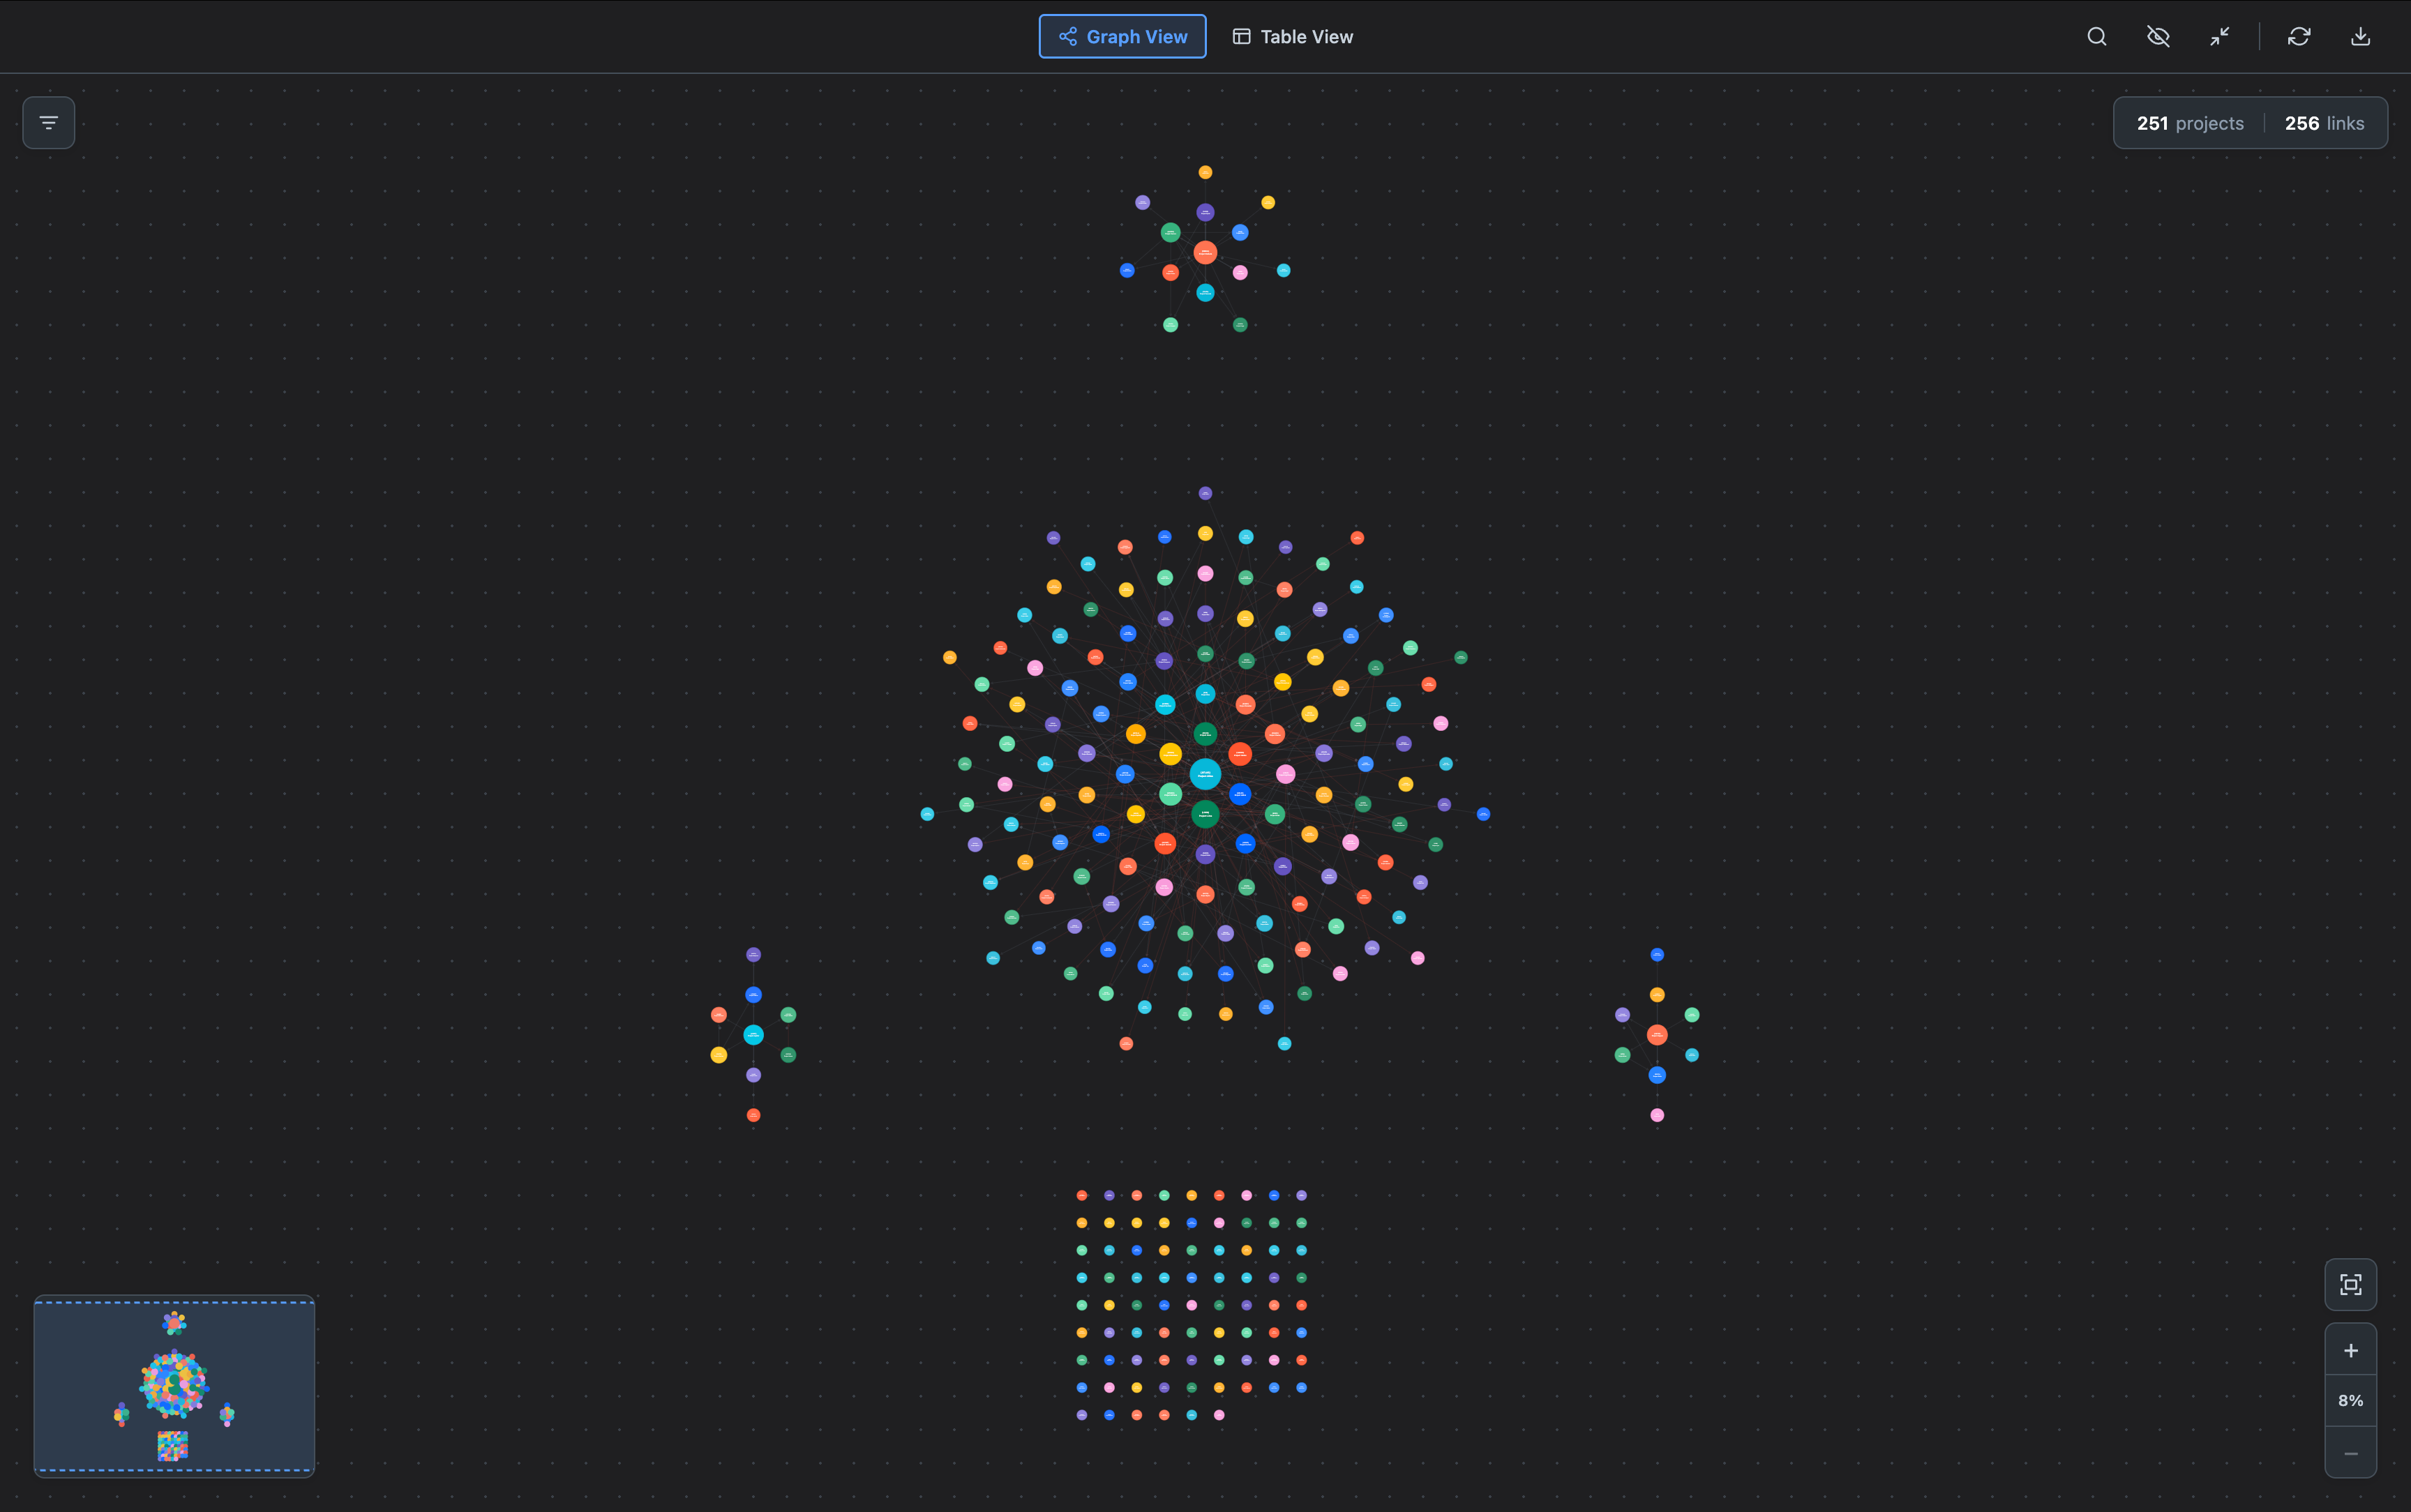The height and width of the screenshot is (1512, 2411).
Task: Click the collapse arrows icon
Action: pyautogui.click(x=2219, y=36)
